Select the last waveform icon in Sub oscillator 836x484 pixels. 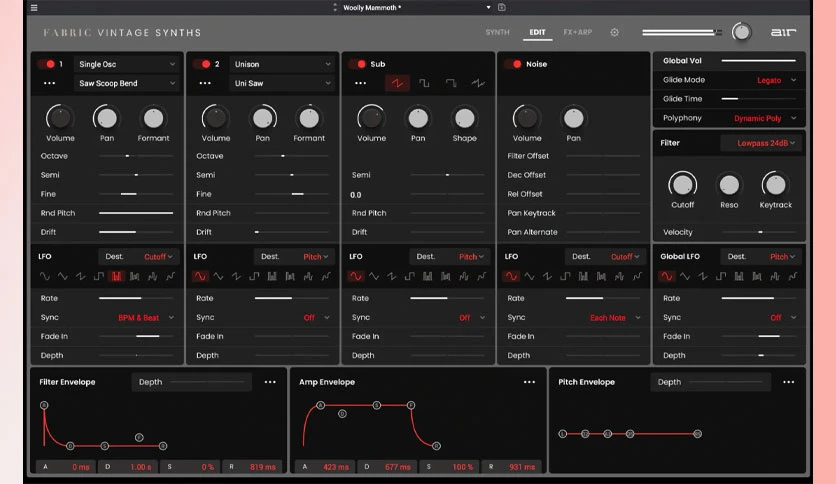click(x=478, y=83)
